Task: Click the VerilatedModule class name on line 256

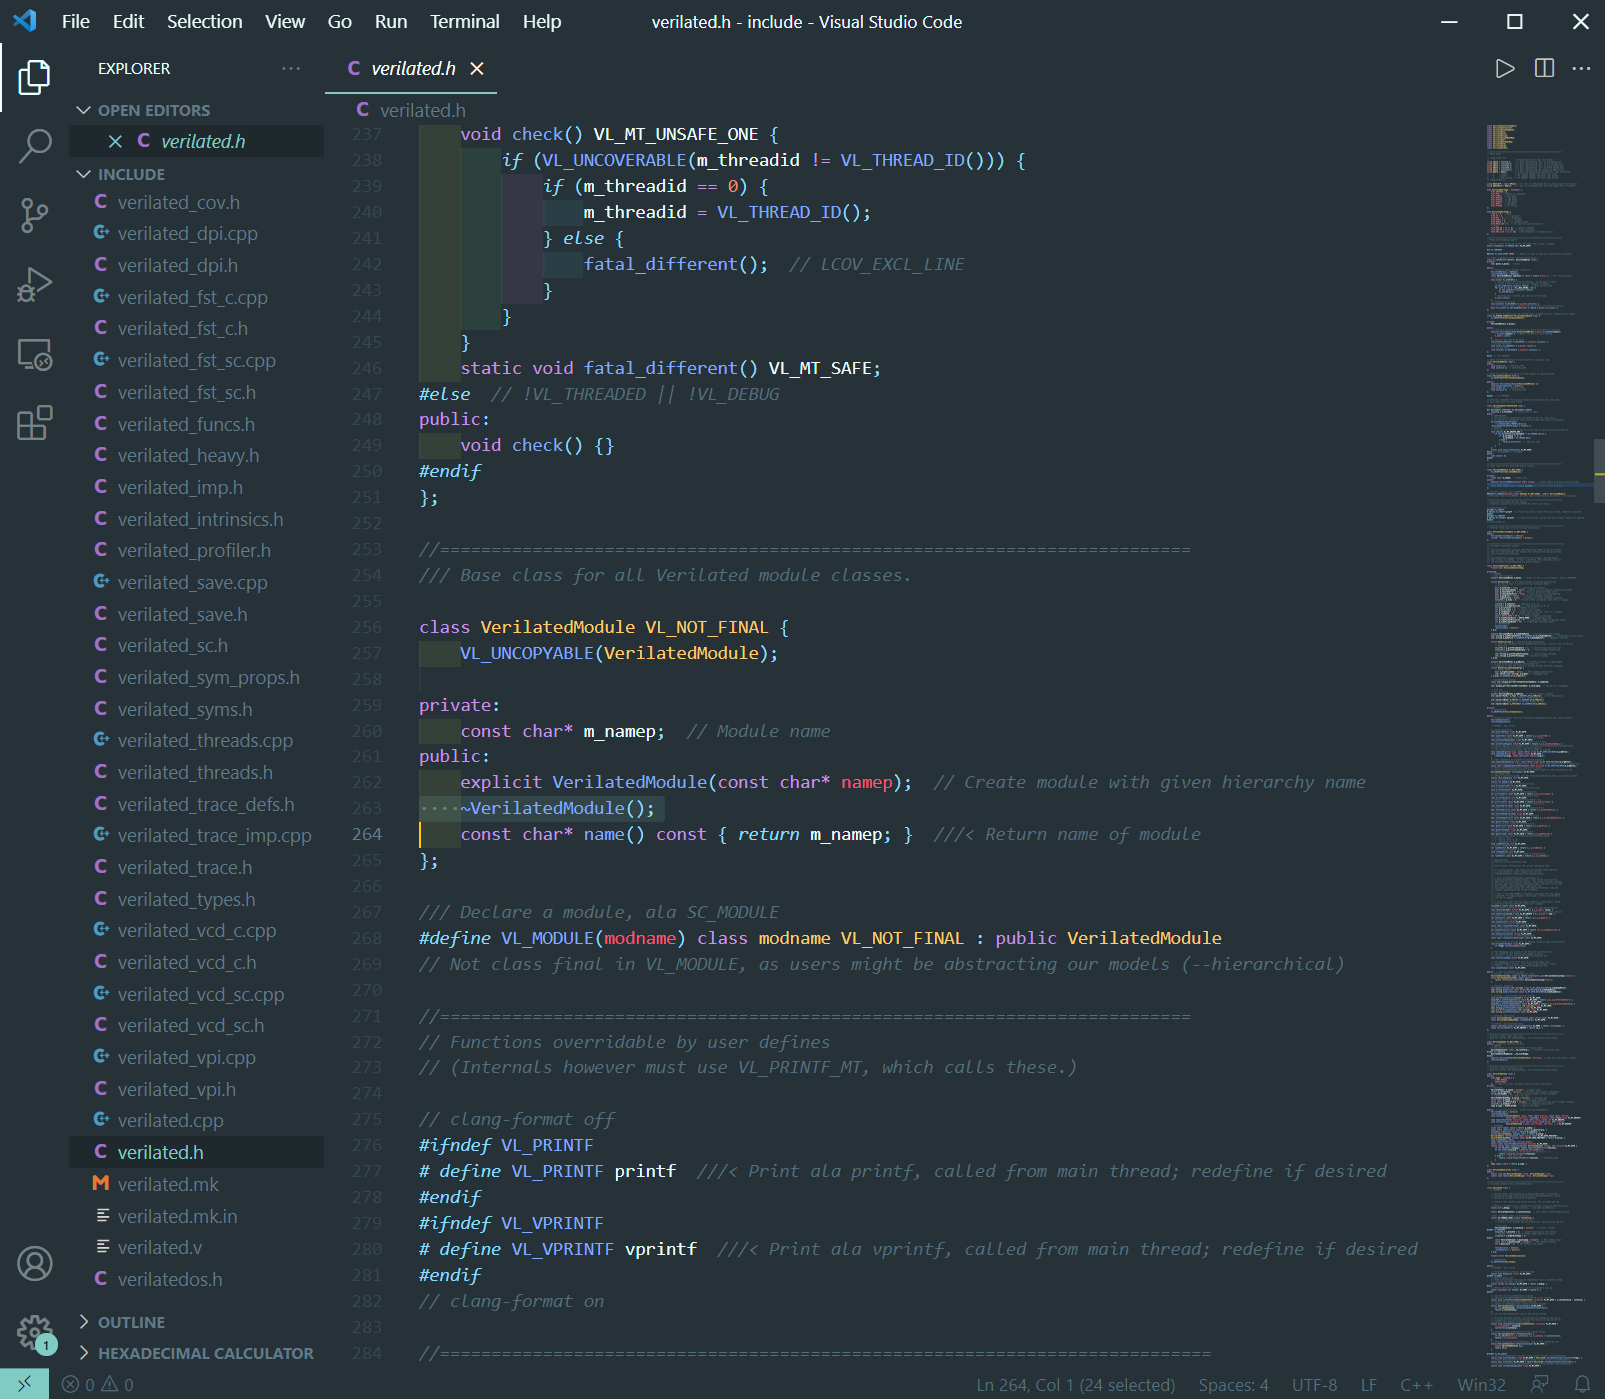Action: [x=557, y=627]
